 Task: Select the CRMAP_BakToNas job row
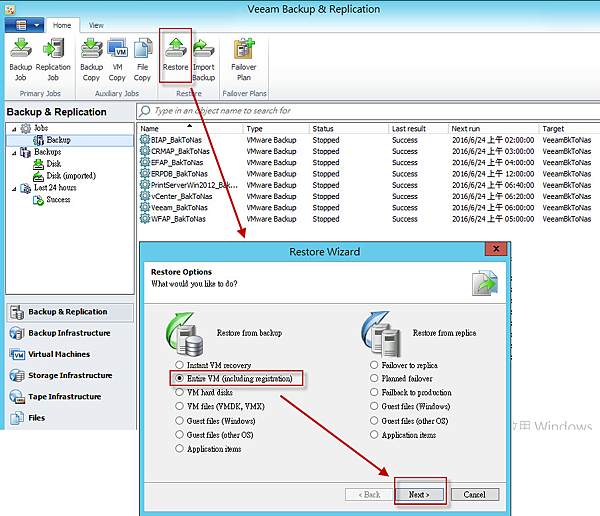click(x=369, y=151)
